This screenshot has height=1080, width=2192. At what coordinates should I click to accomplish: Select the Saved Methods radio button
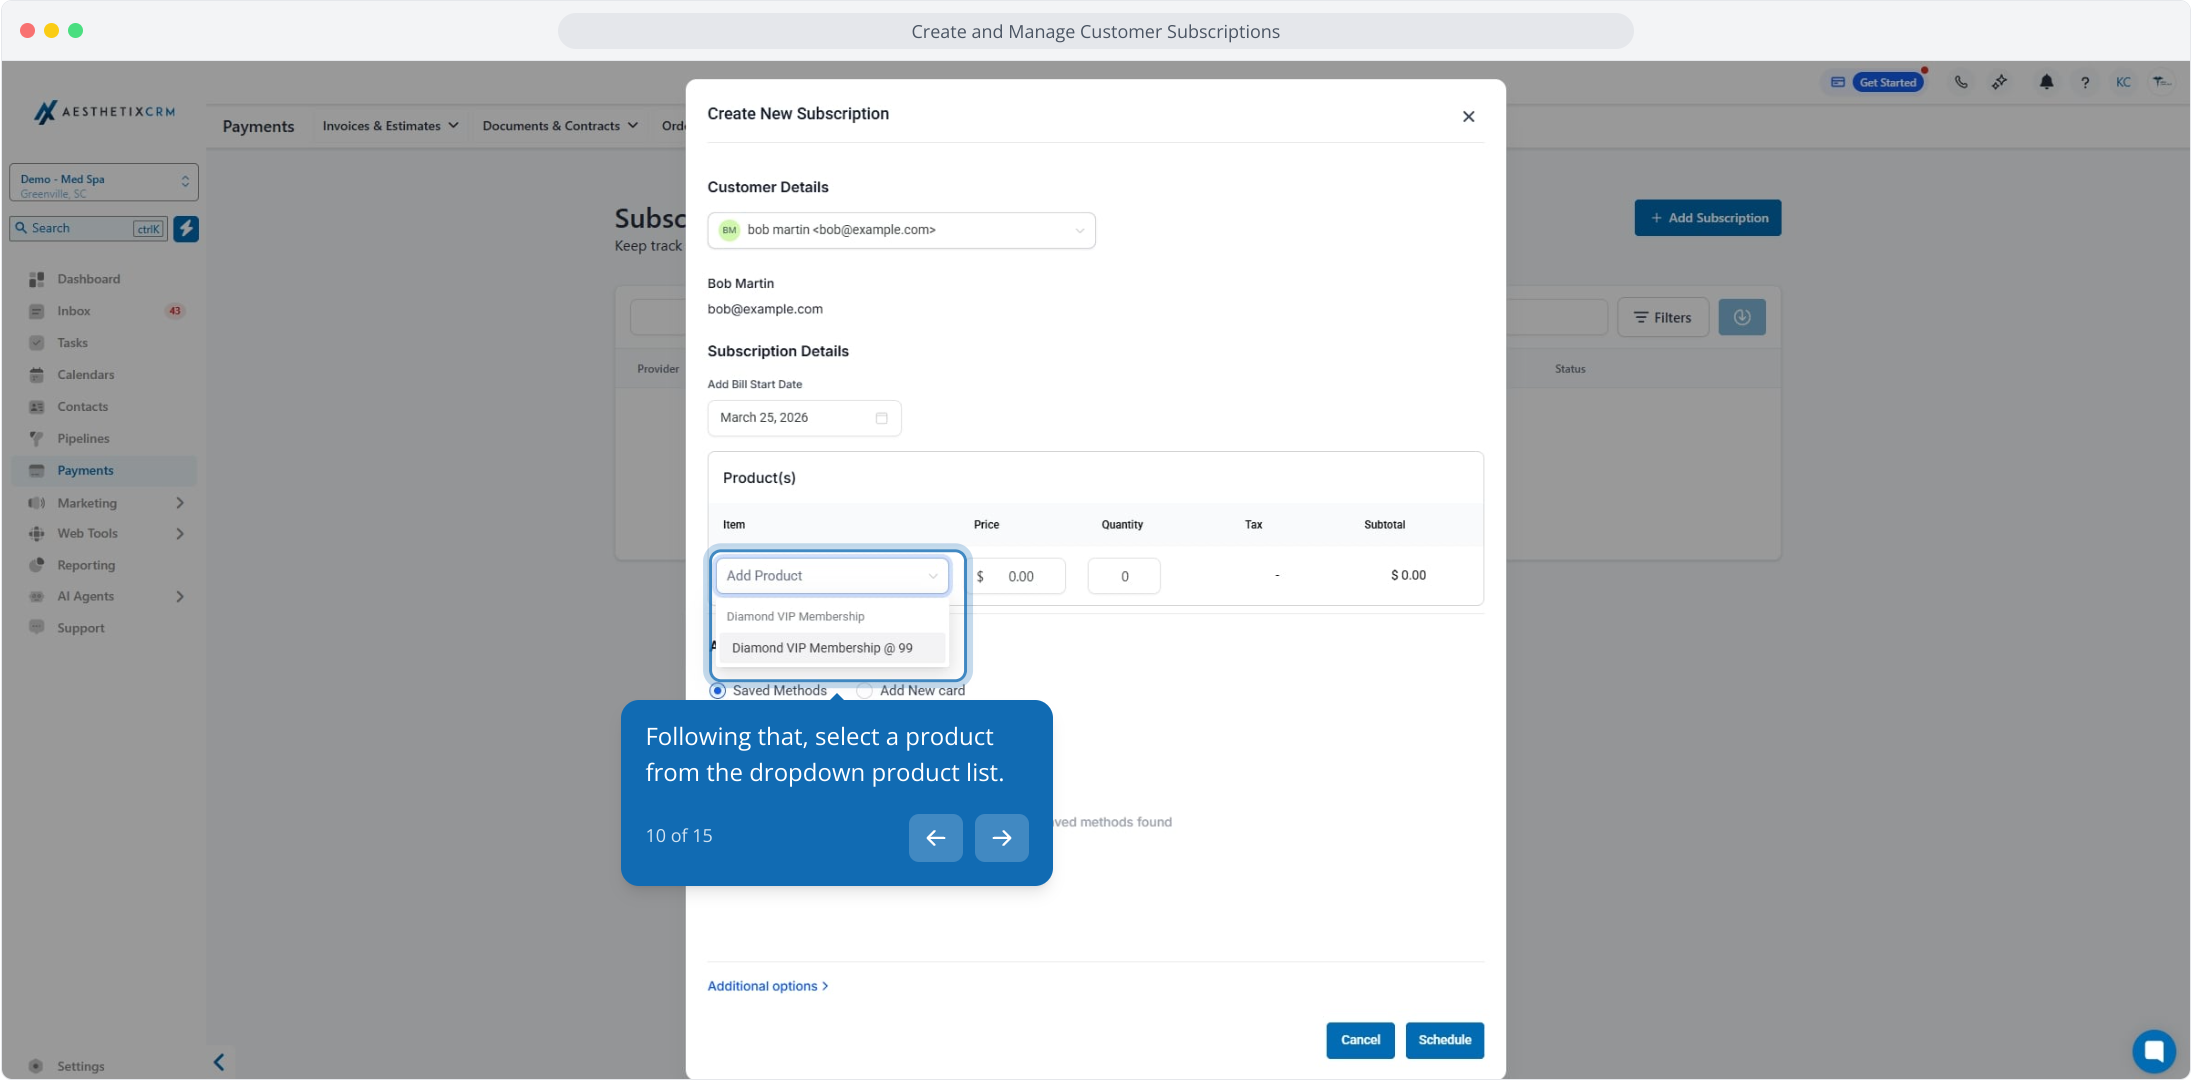(x=718, y=691)
